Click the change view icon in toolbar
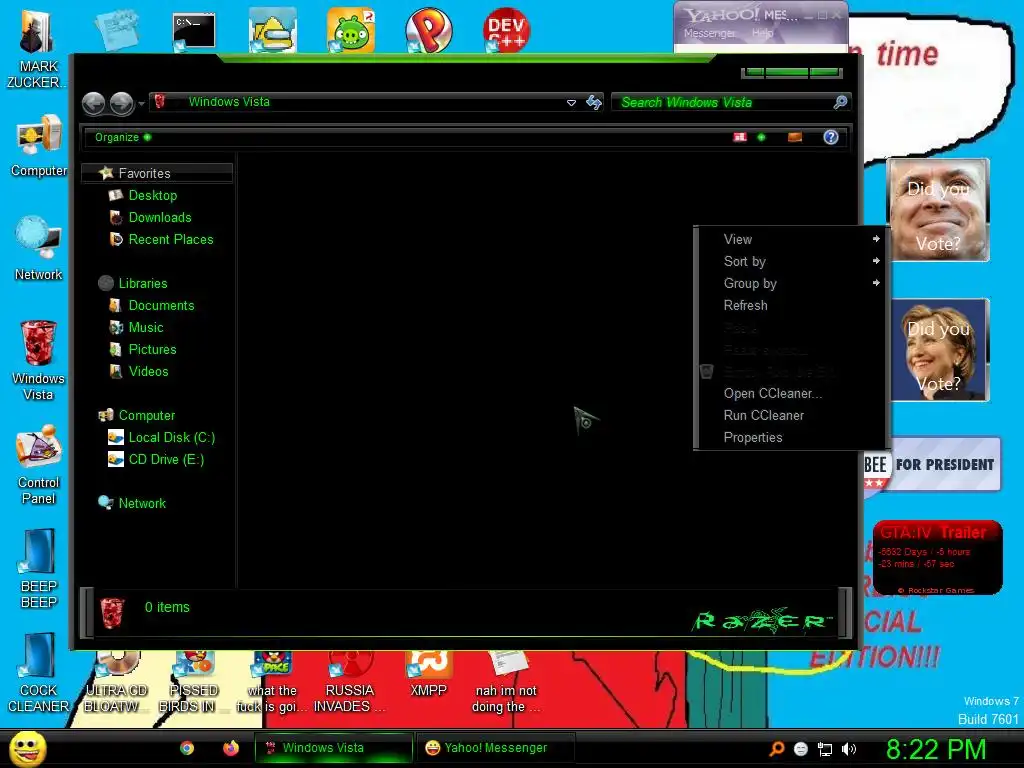The height and width of the screenshot is (768, 1024). [x=739, y=137]
